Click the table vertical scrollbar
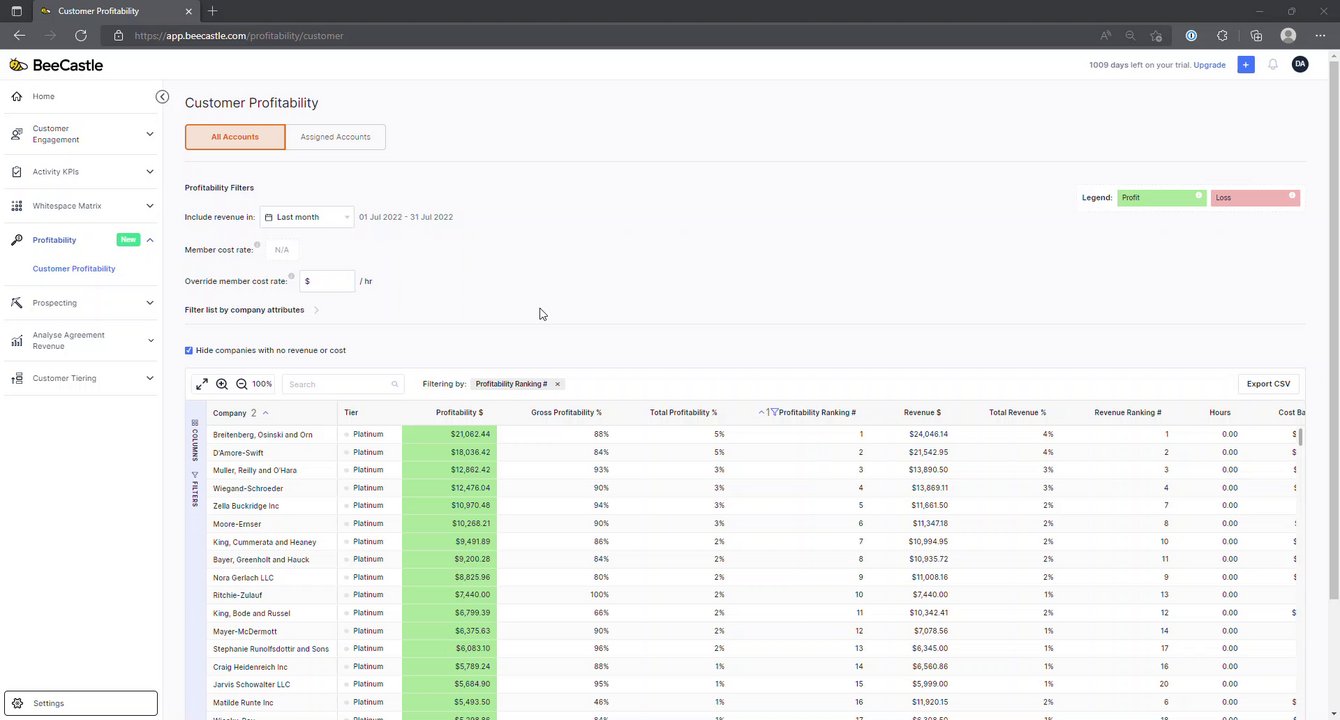The width and height of the screenshot is (1340, 720). (x=1301, y=438)
